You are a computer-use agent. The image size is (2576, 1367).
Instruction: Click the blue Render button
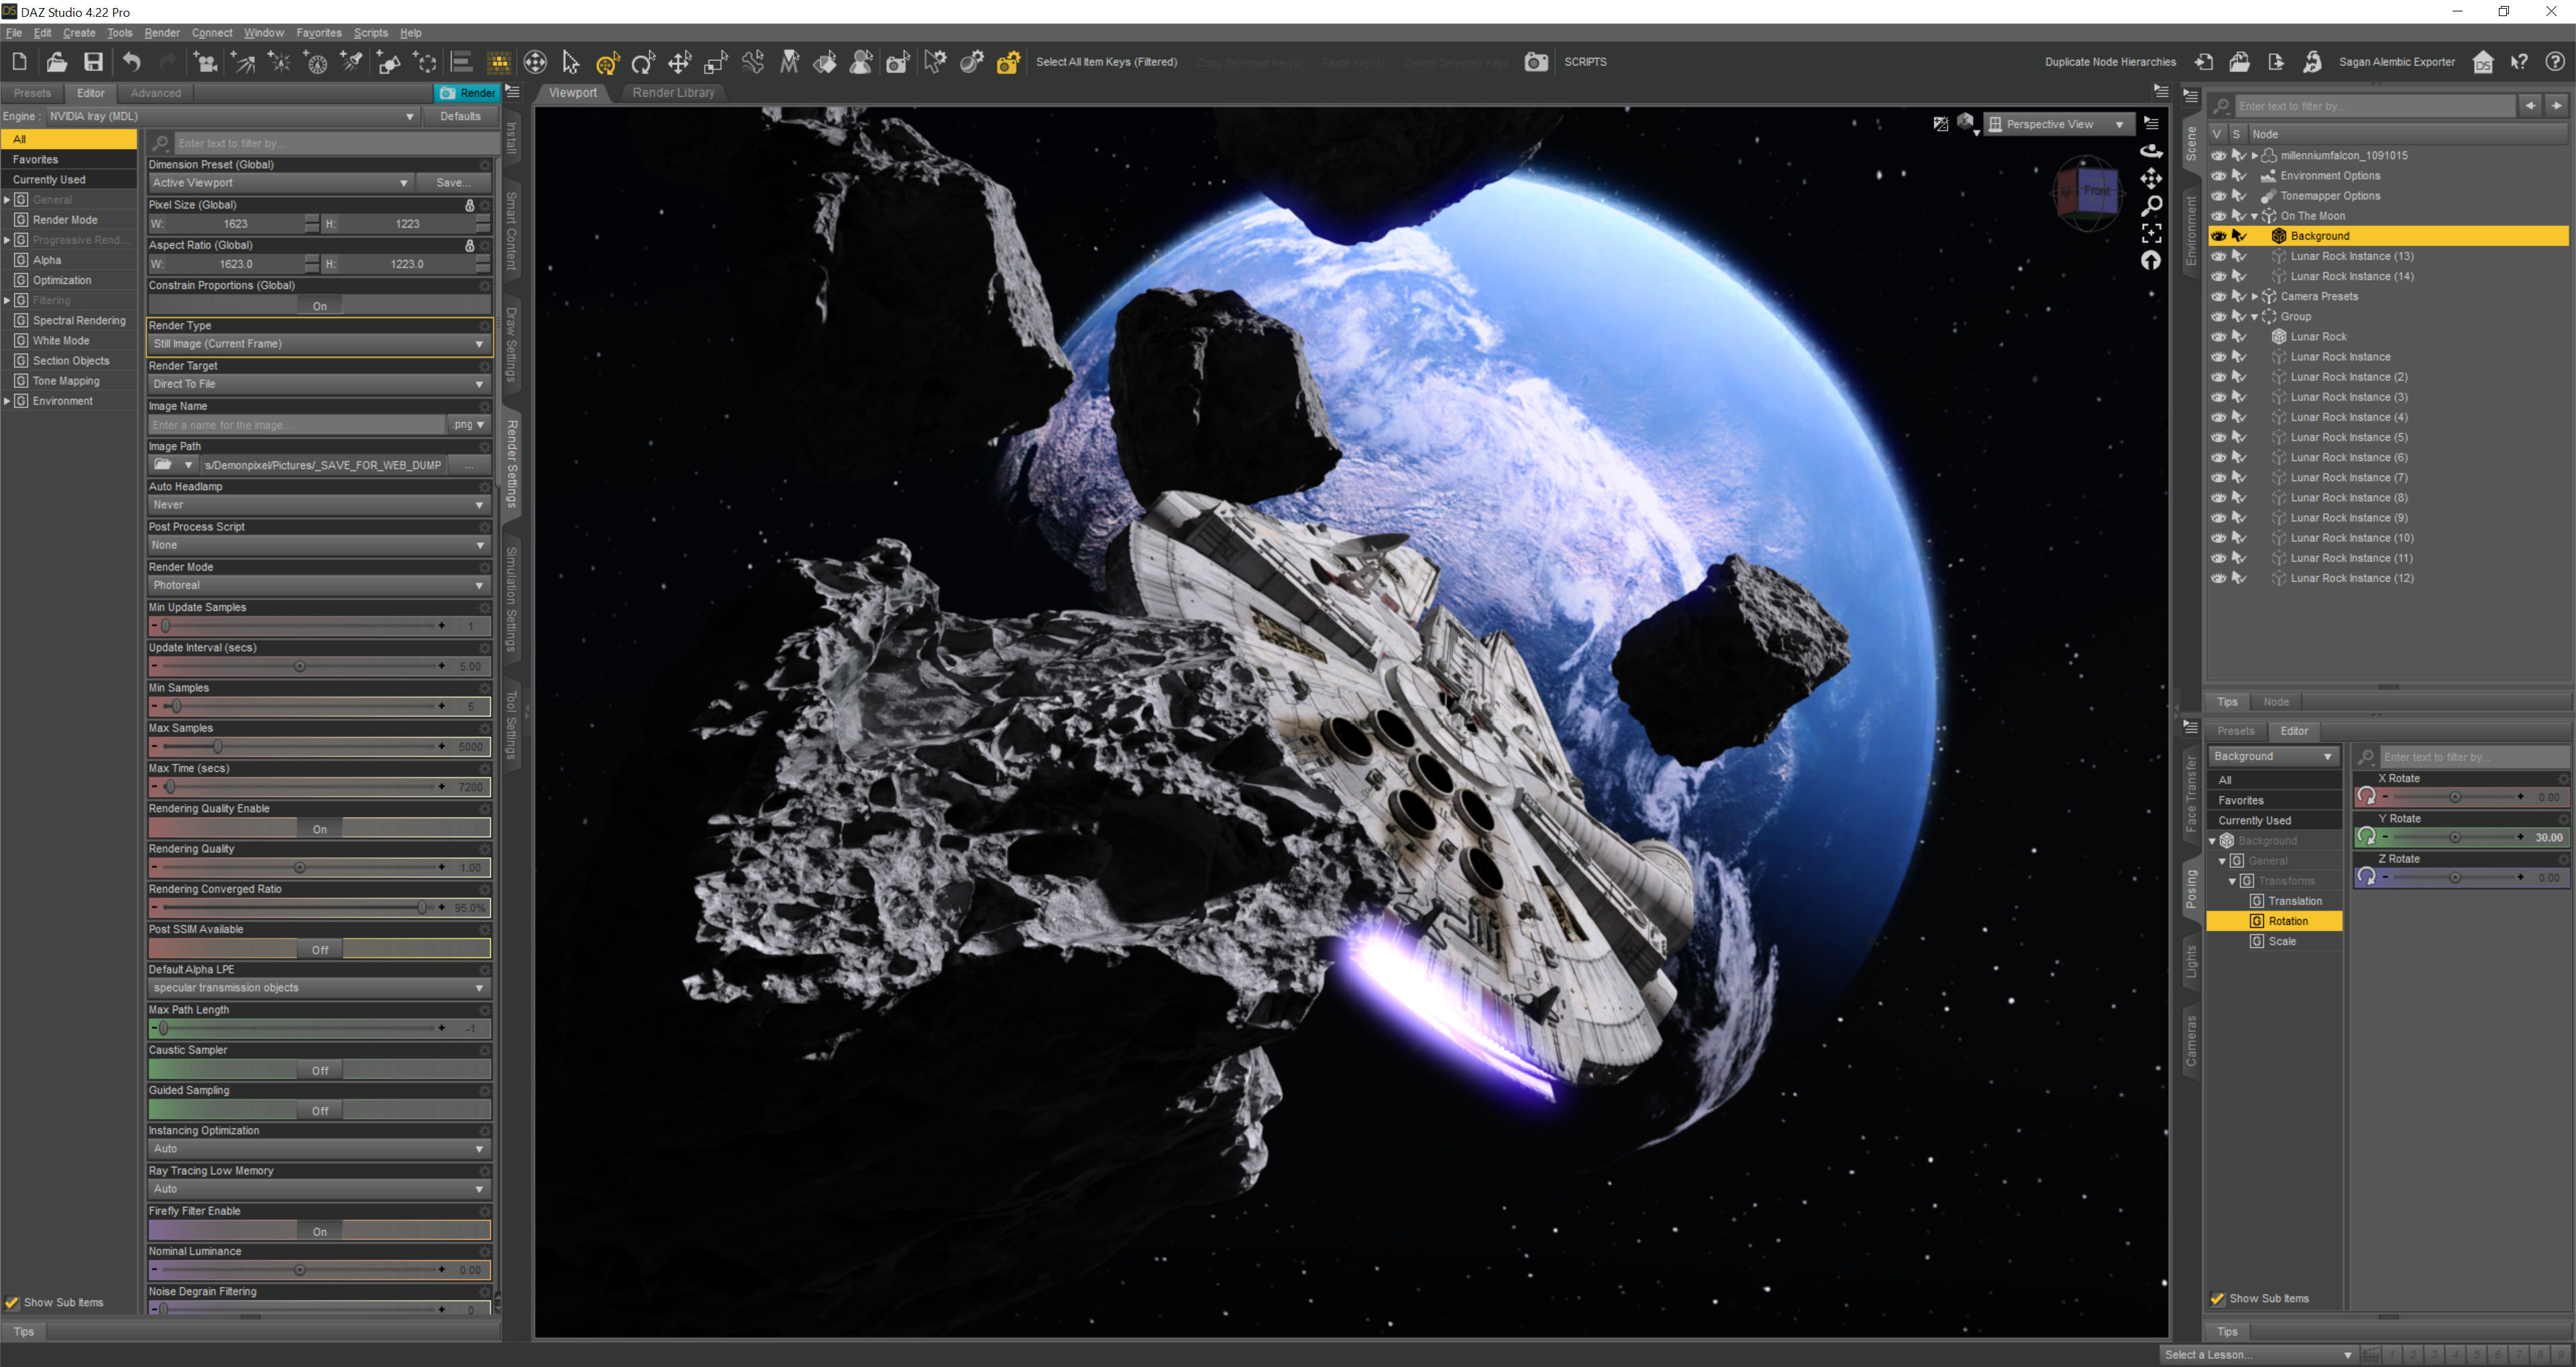pos(467,93)
